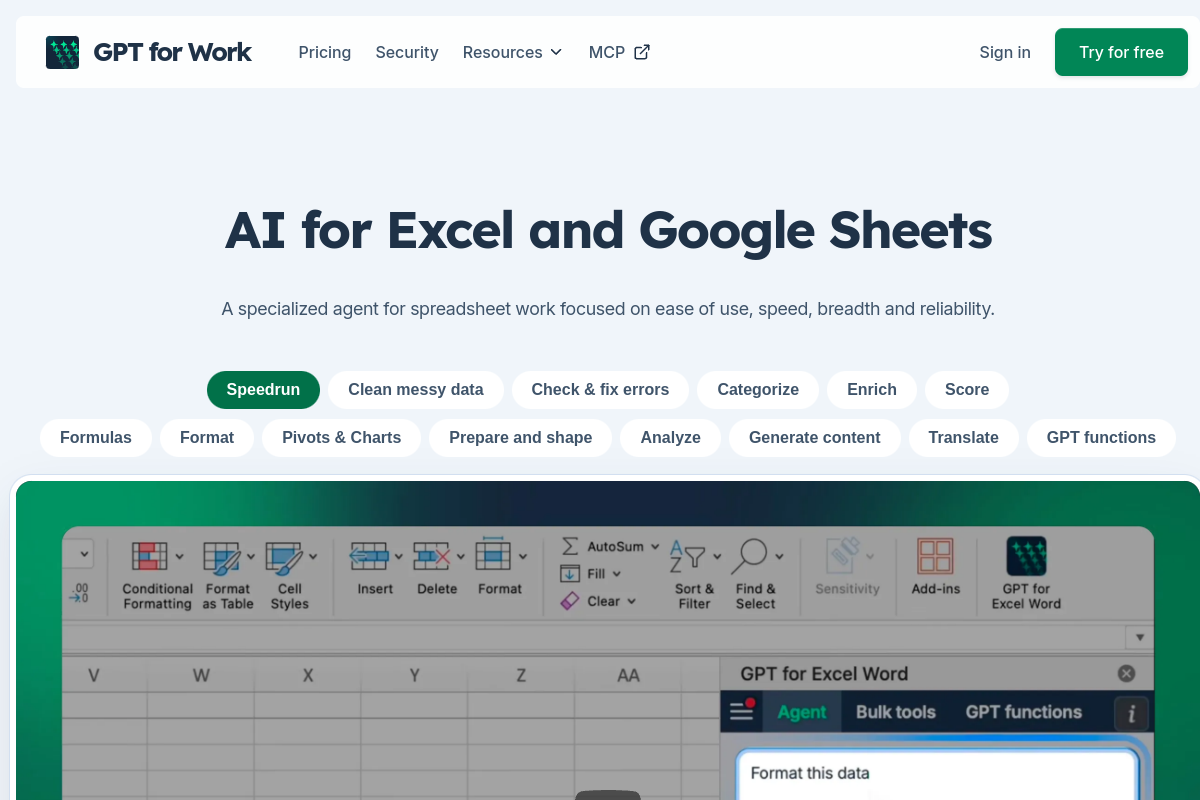This screenshot has height=800, width=1200.
Task: Expand the Resources dropdown menu
Action: point(512,52)
